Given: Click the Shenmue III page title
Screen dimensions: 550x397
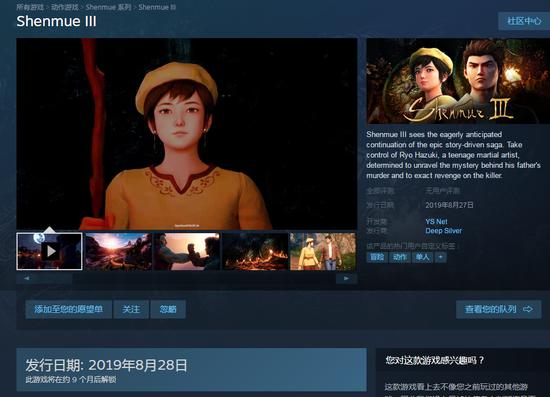Looking at the screenshot, I should coord(56,21).
